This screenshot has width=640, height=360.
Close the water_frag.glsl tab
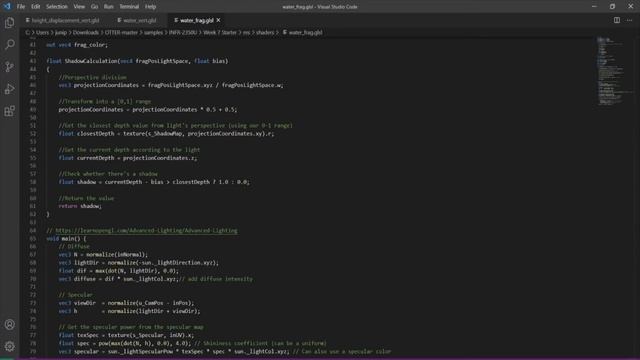pos(218,20)
